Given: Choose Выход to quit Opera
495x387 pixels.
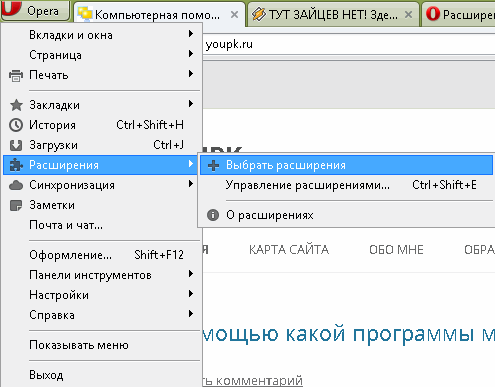Looking at the screenshot, I should [102, 375].
